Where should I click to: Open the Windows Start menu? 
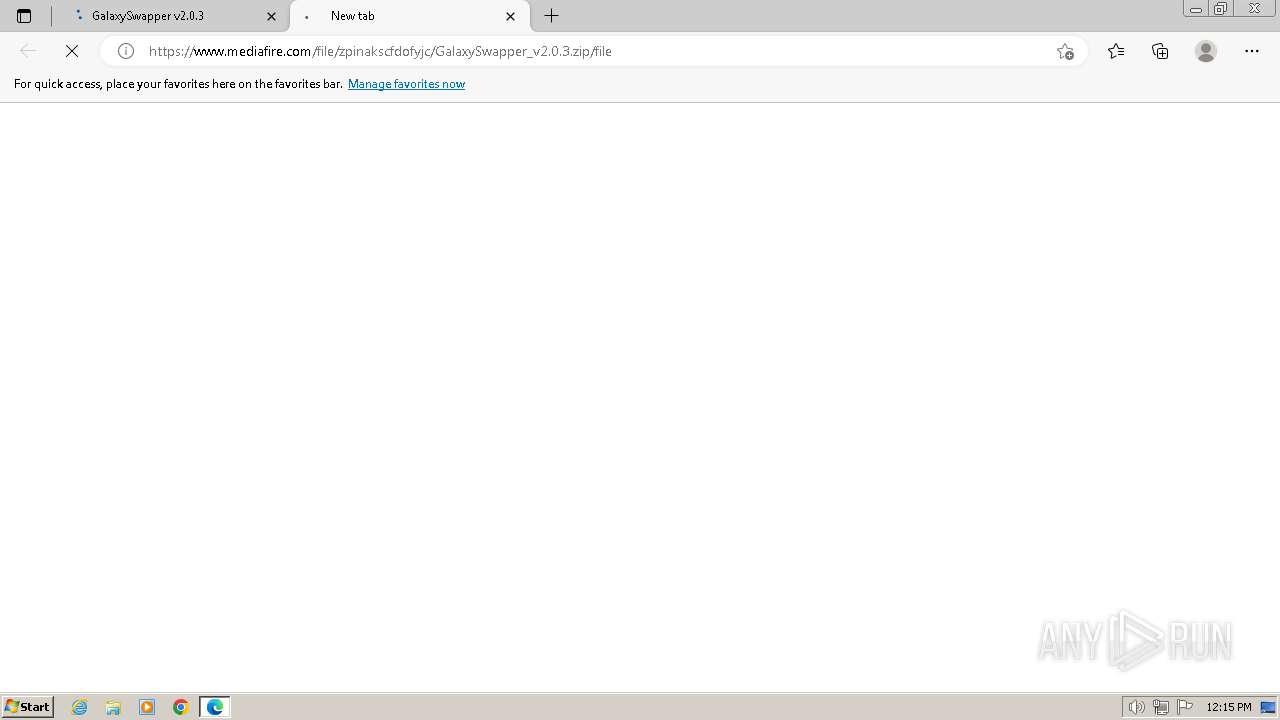coord(27,706)
